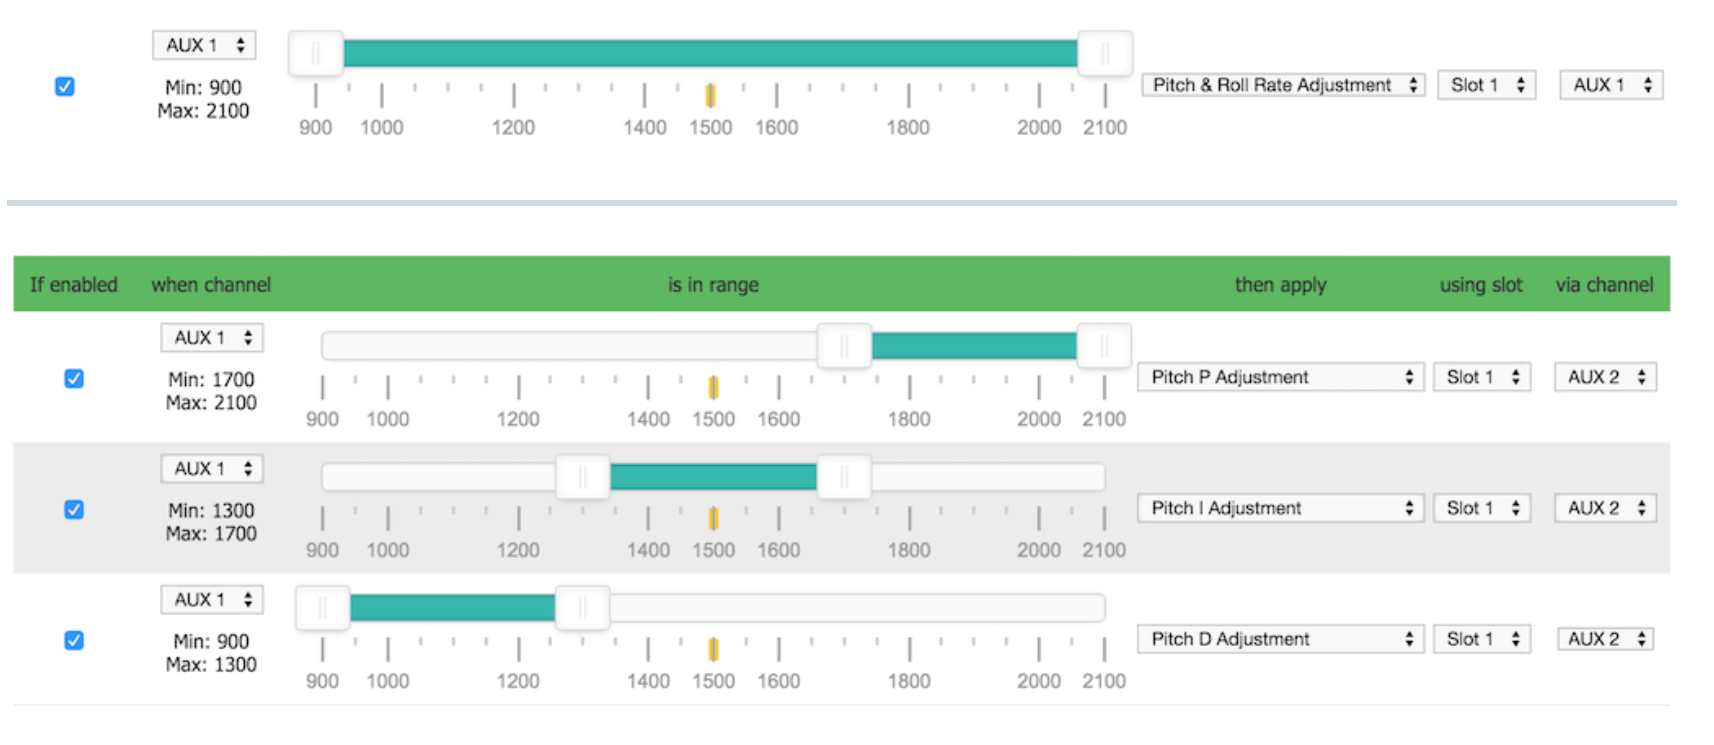Click the teal range bar of the Pitch I slider

[713, 477]
